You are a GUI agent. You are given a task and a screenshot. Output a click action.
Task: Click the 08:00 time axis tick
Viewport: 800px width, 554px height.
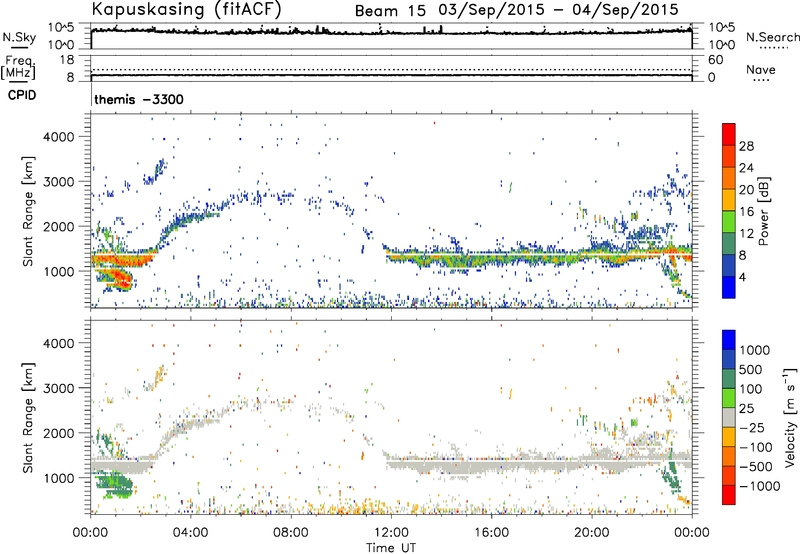tap(291, 533)
